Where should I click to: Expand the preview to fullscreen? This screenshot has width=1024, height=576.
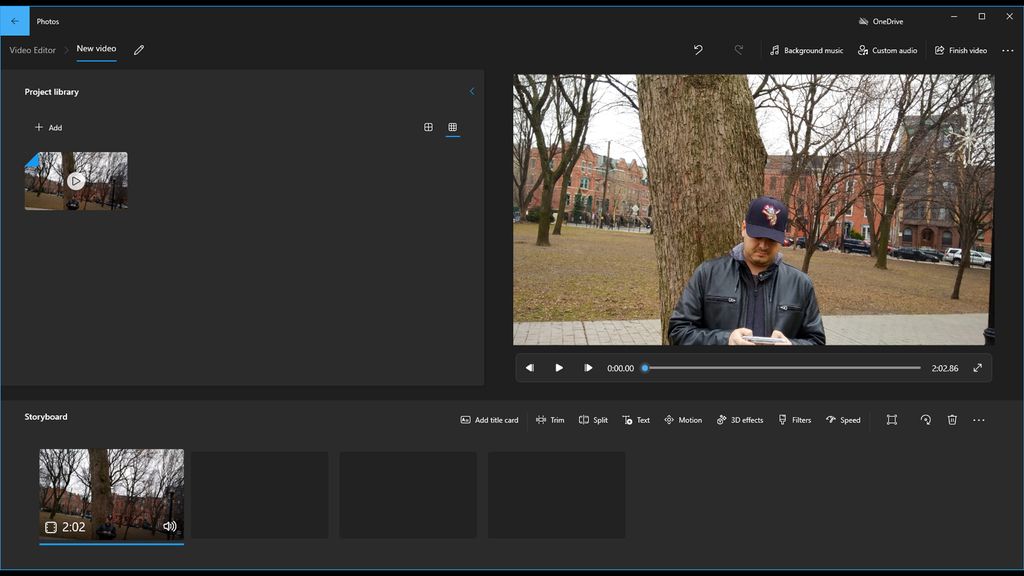coord(977,367)
